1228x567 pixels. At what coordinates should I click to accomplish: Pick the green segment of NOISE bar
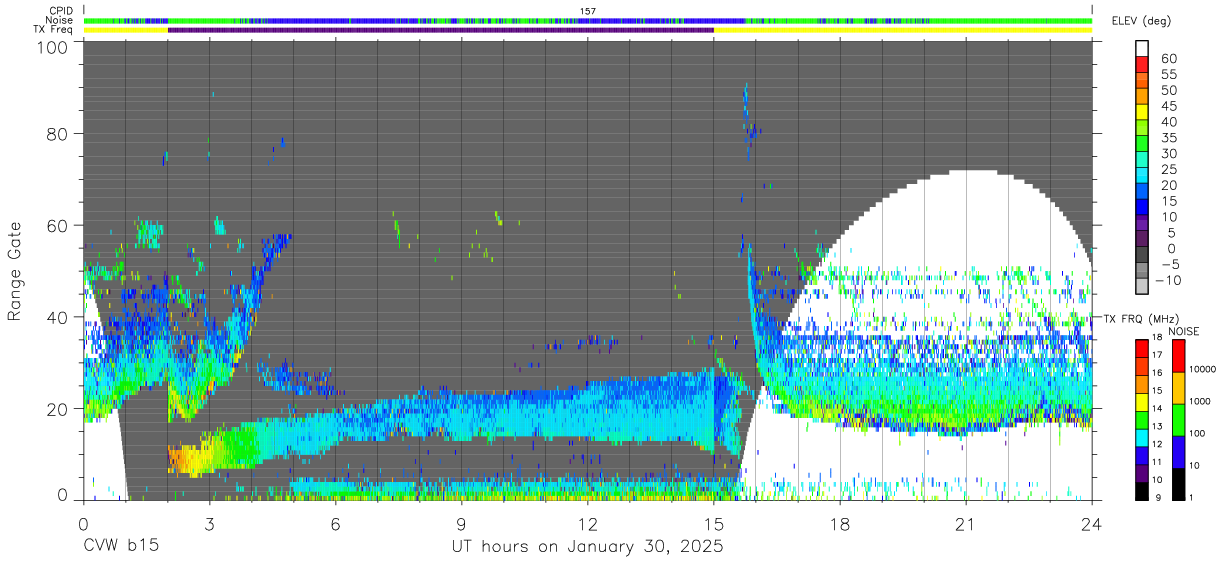tap(1178, 418)
